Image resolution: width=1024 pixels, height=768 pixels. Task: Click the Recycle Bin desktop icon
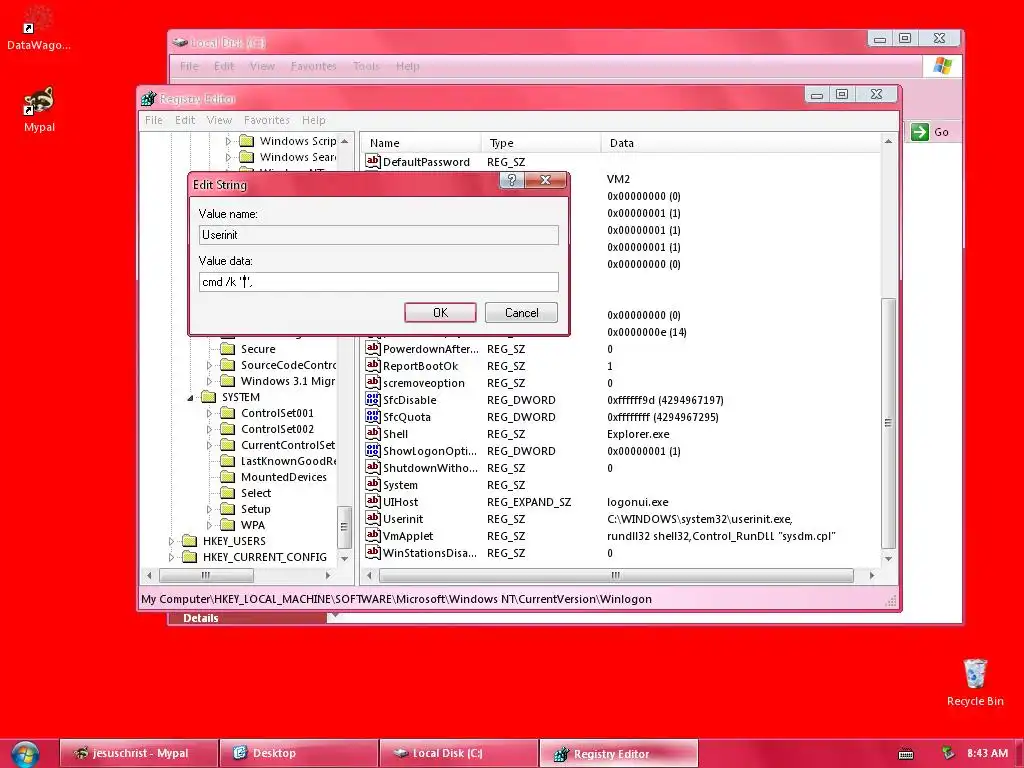975,673
